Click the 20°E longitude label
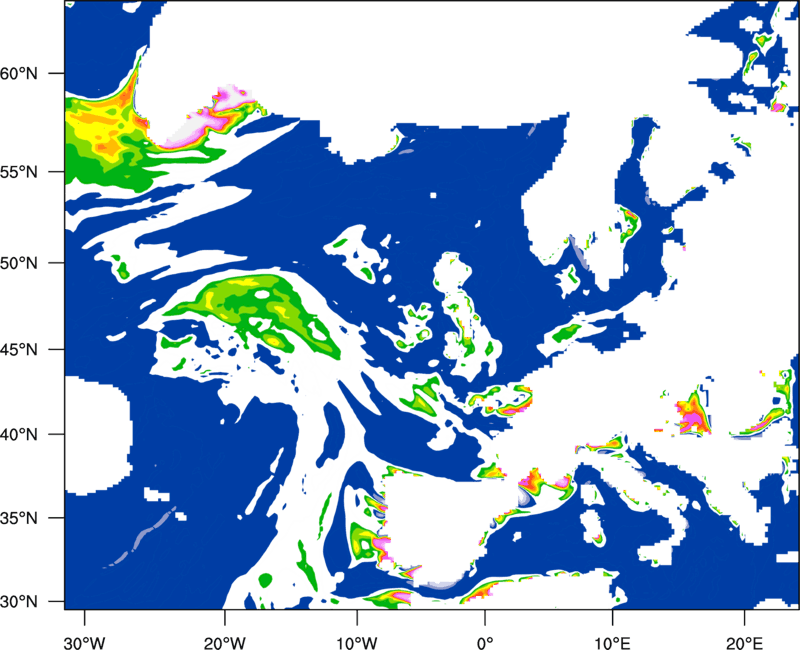 (744, 643)
